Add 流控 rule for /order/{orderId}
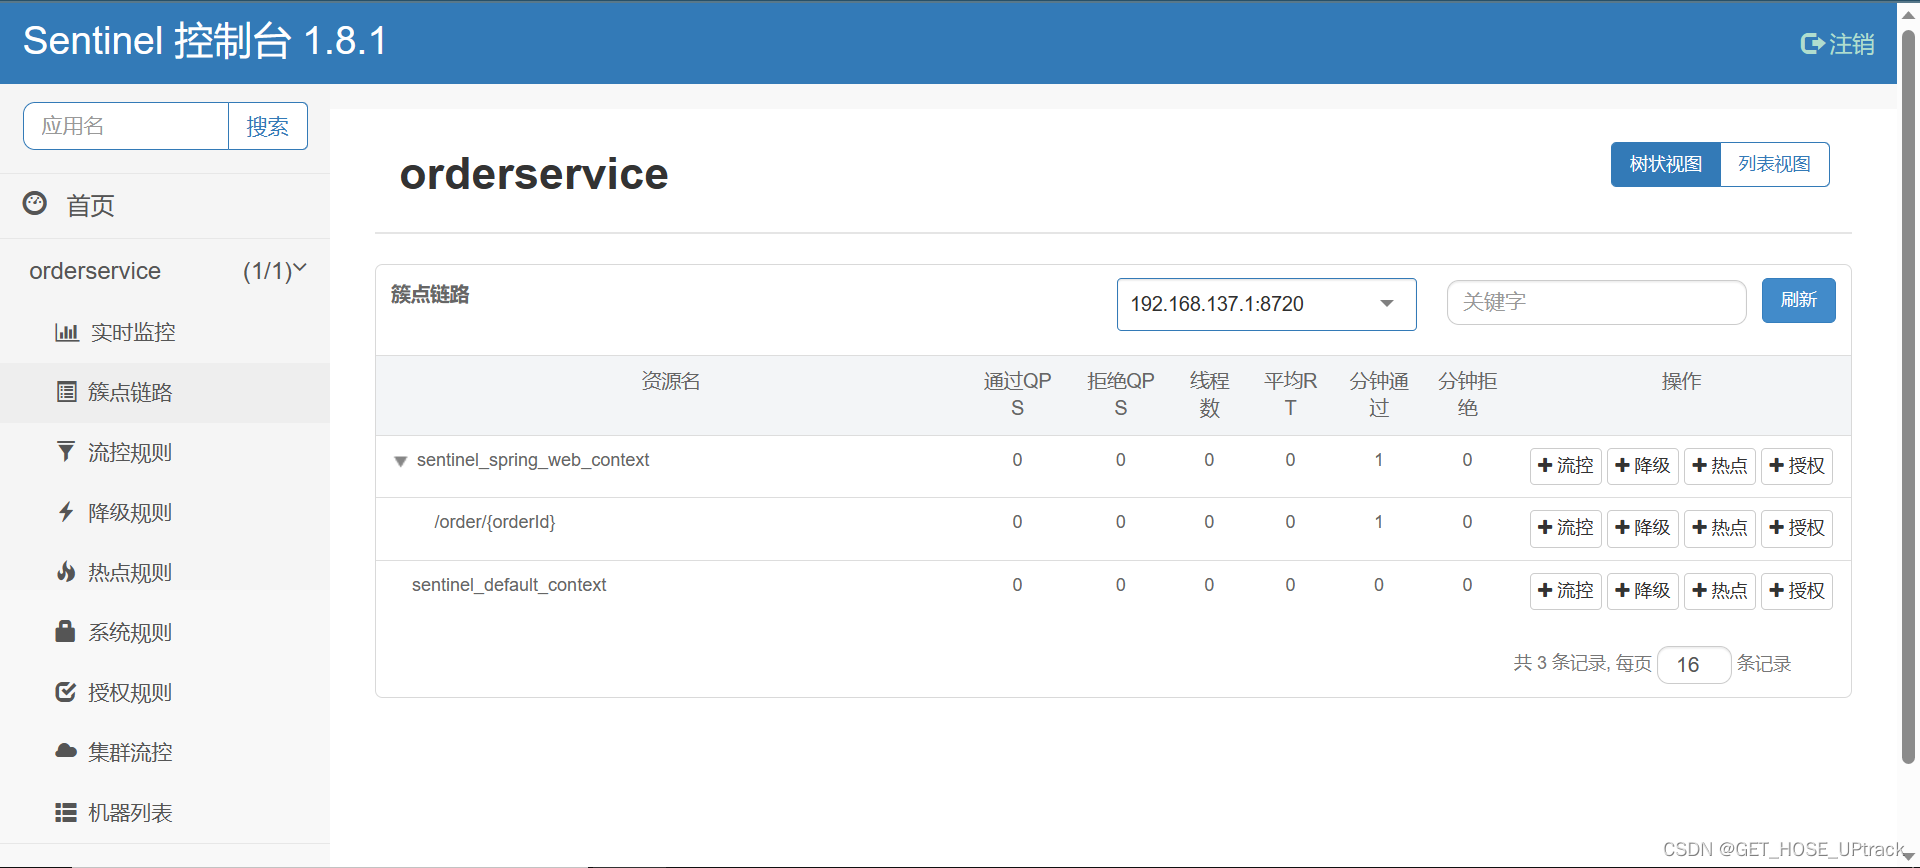Screen dimensions: 1920x868 point(1566,528)
